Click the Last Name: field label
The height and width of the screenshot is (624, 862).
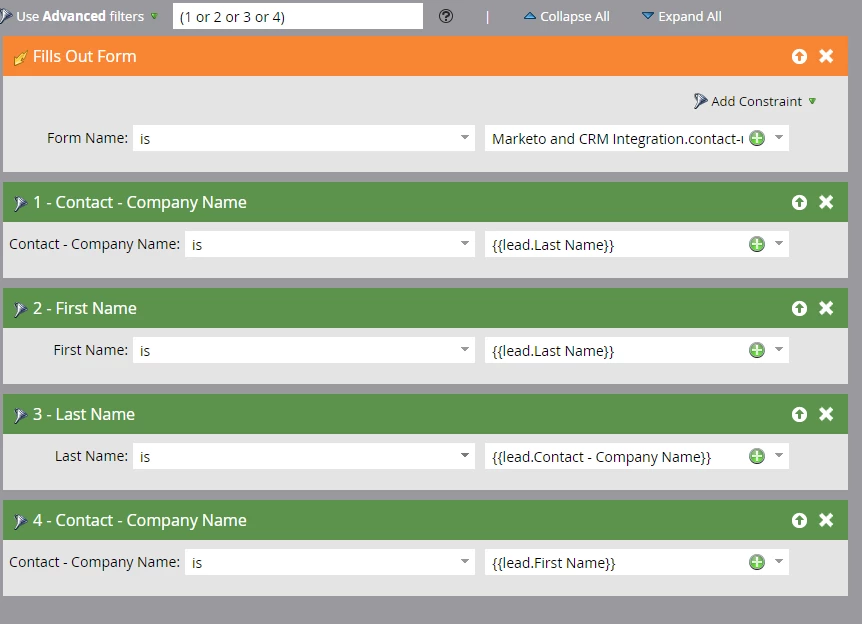91,456
